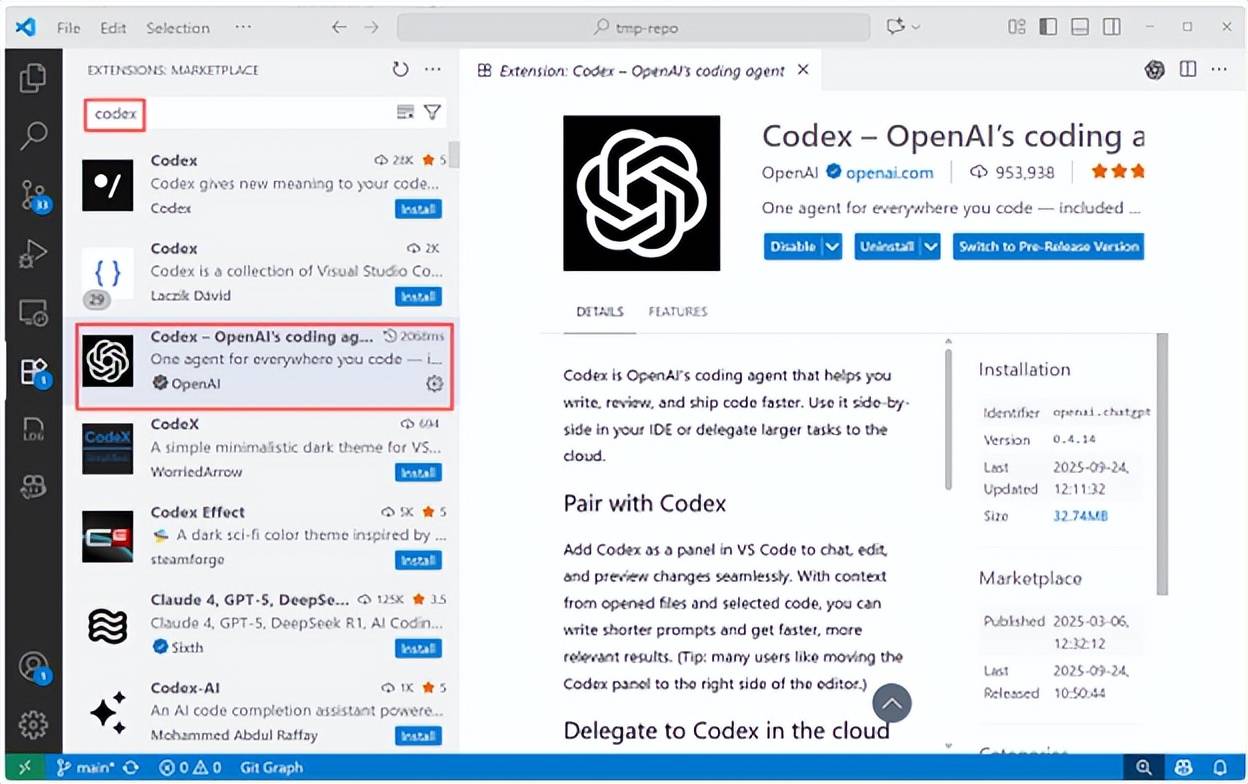Refresh the extensions marketplace list
This screenshot has width=1248, height=784.
[x=401, y=70]
